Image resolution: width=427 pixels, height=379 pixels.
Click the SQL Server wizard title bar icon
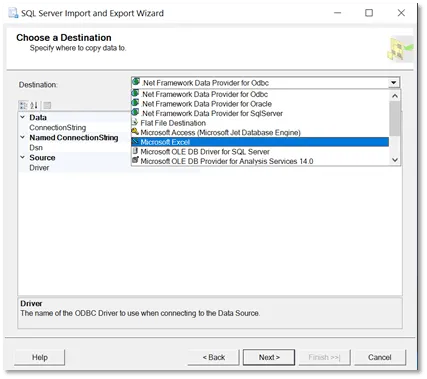point(13,13)
